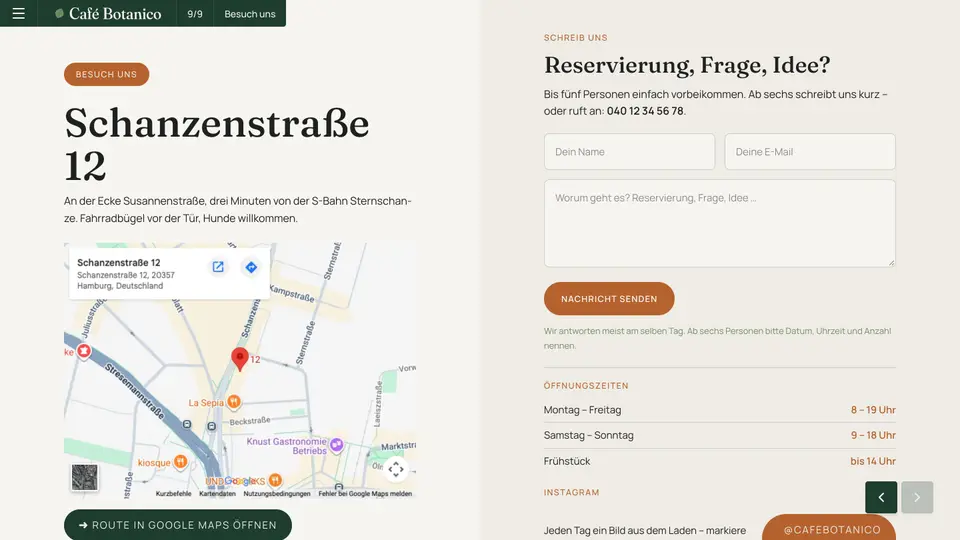The width and height of the screenshot is (960, 540).
Task: Open Kurzbefehle link in map footer
Action: pyautogui.click(x=173, y=493)
